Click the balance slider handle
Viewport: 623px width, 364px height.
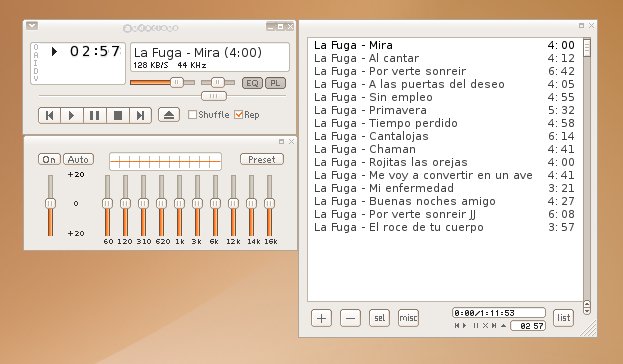coord(218,83)
